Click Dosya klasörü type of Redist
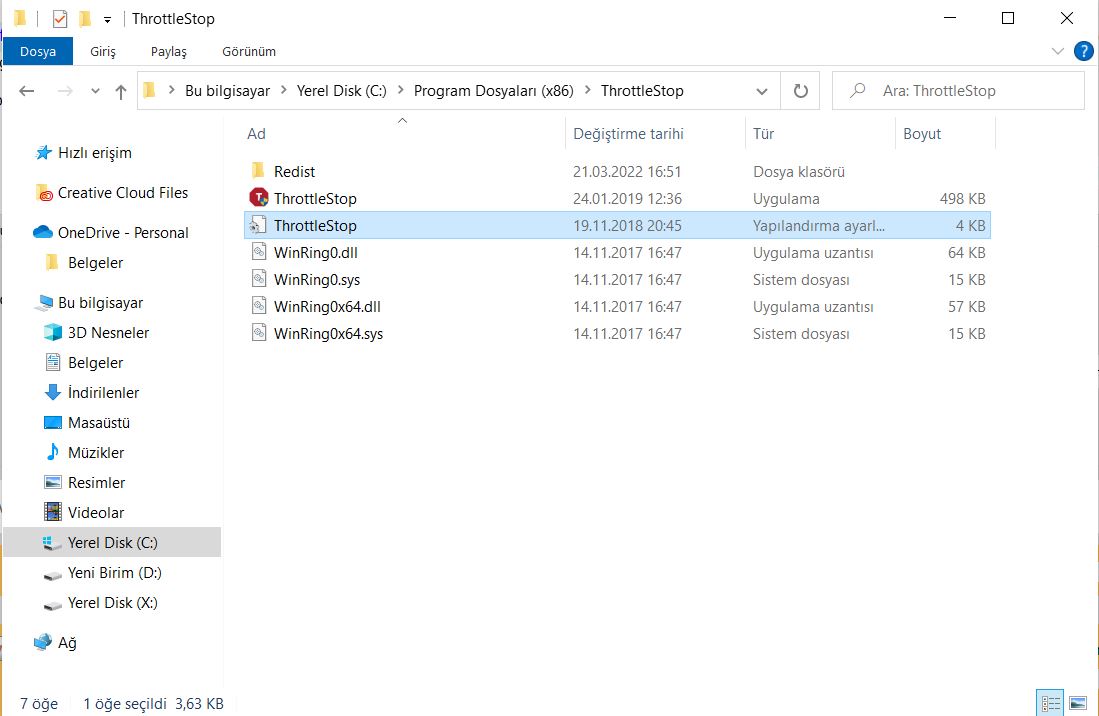Viewport: 1099px width, 716px height. click(798, 172)
